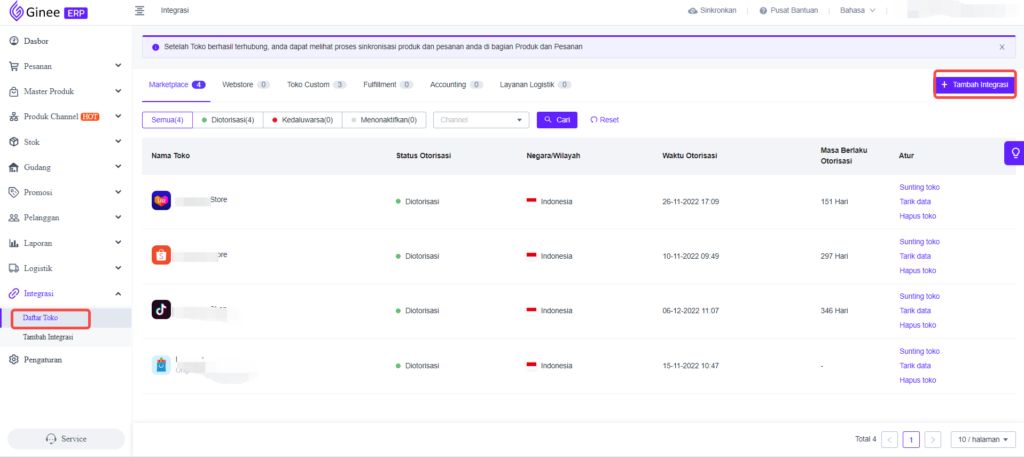Select the Kedaluwarsa(0) status filter

(302, 120)
